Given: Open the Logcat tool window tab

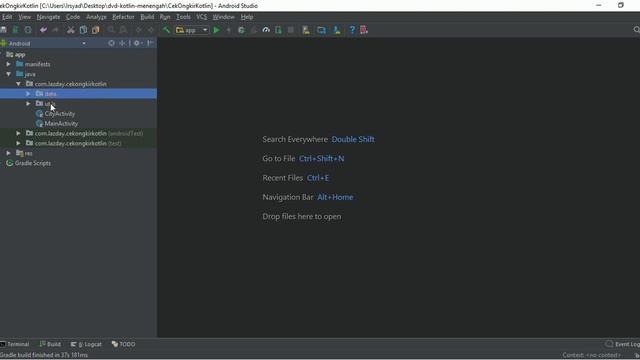Looking at the screenshot, I should (86, 344).
